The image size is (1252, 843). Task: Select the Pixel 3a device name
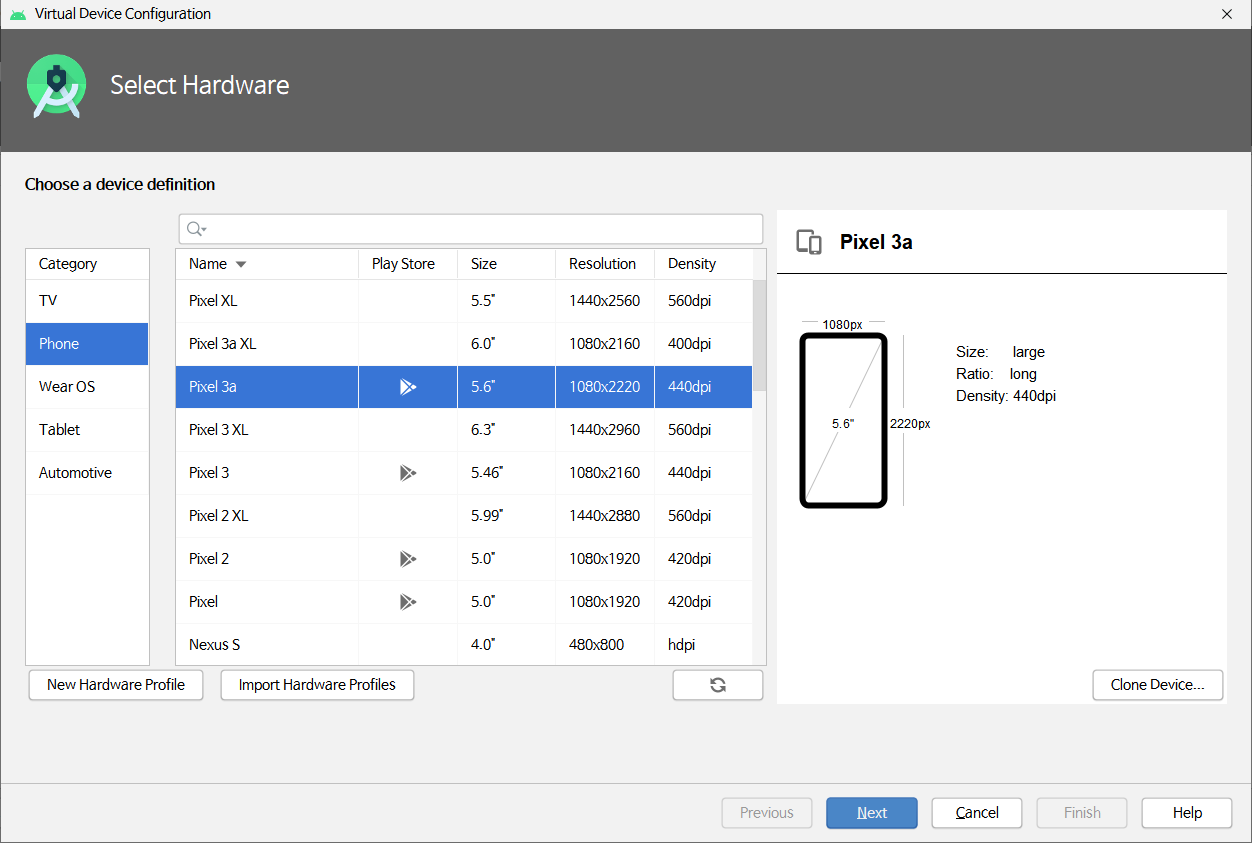point(213,387)
